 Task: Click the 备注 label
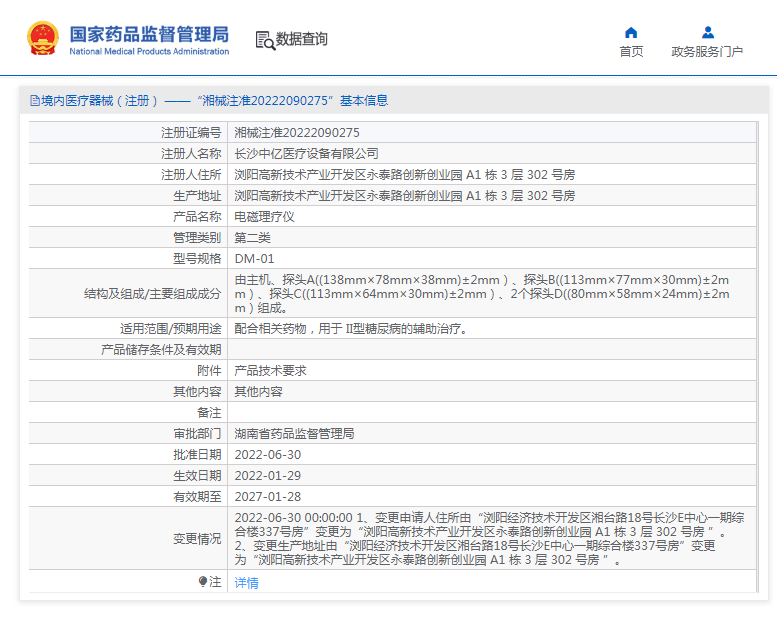click(209, 413)
